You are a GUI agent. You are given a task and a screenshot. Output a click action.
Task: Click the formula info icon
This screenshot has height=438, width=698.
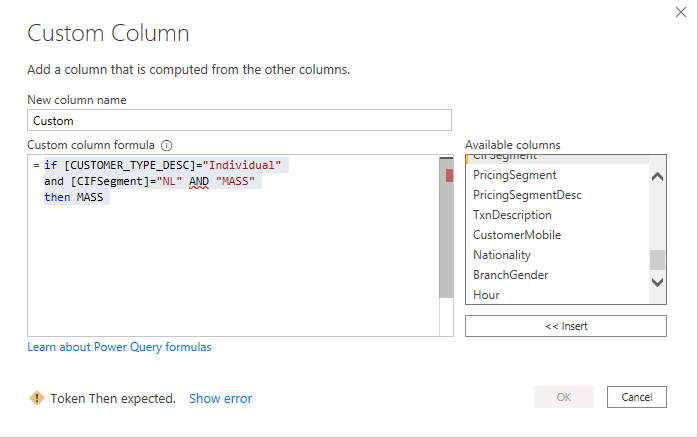click(166, 146)
